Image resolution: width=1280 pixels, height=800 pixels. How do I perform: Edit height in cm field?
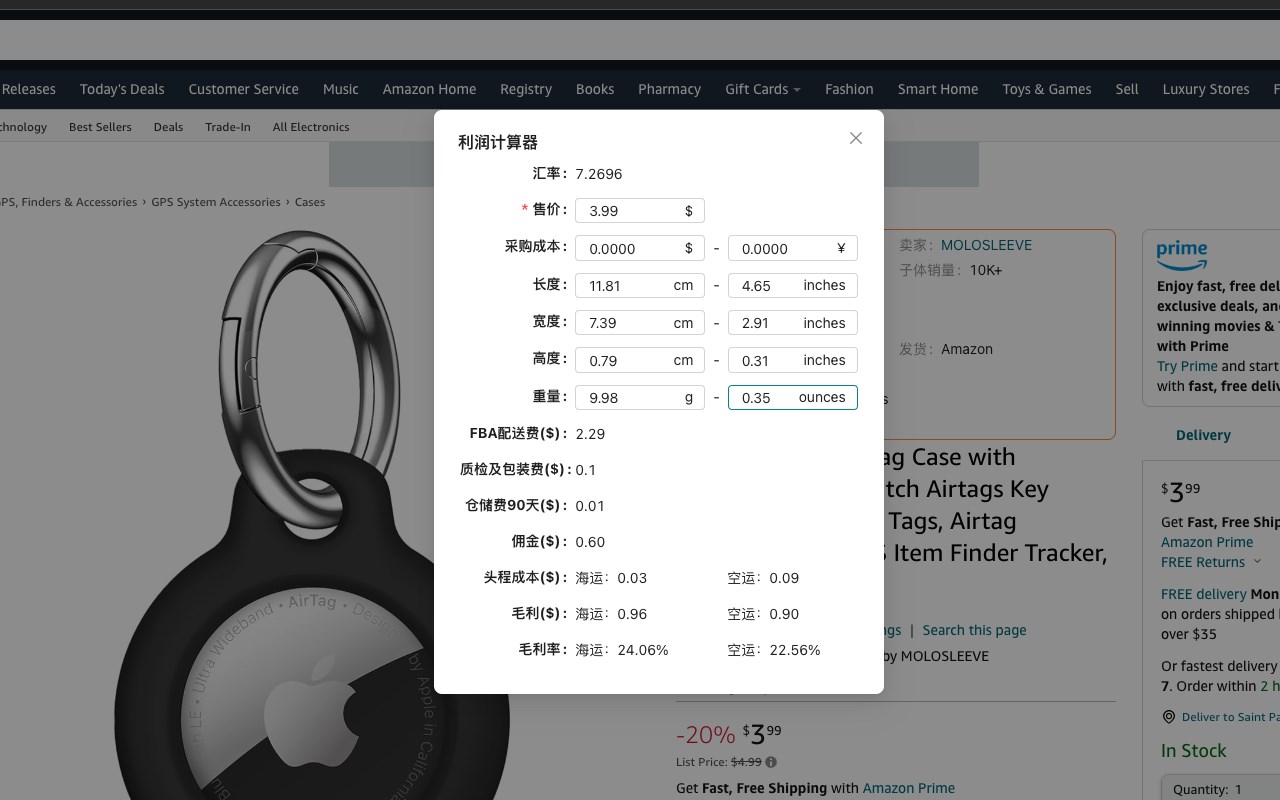click(640, 360)
